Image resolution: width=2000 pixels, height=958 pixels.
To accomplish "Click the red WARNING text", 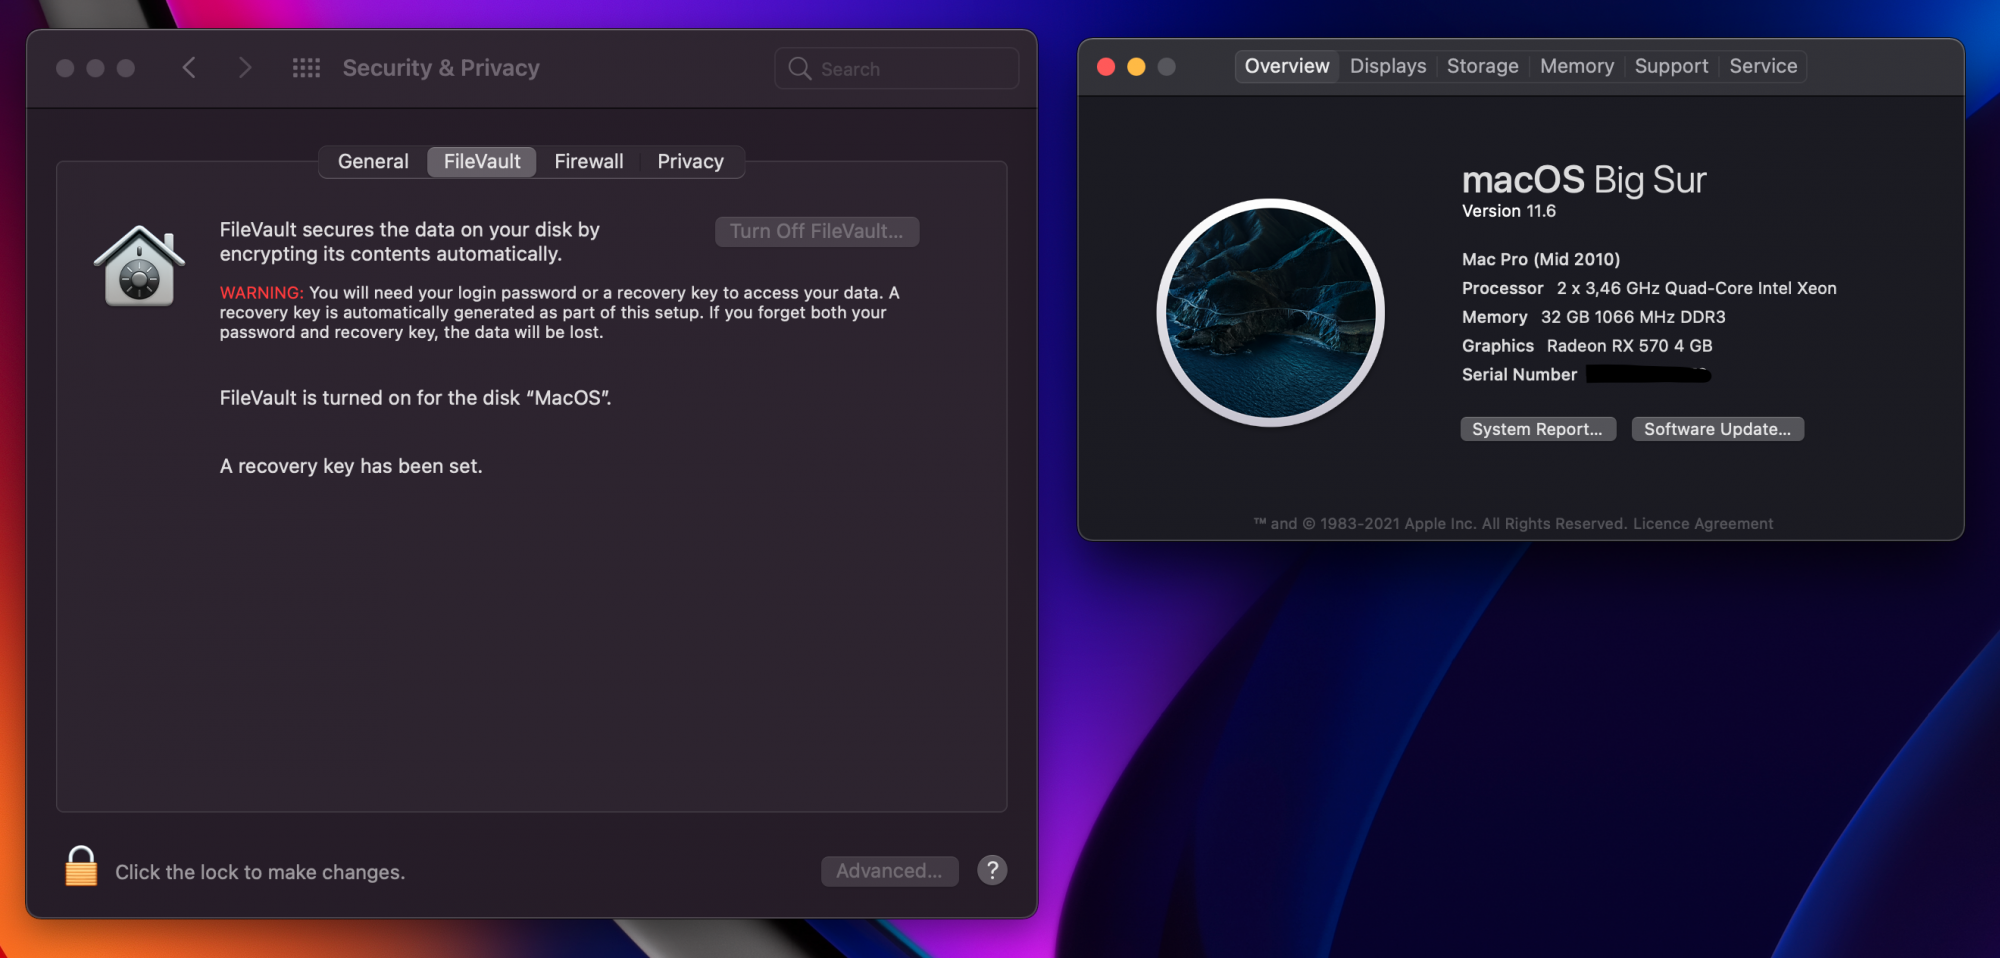I will (261, 293).
